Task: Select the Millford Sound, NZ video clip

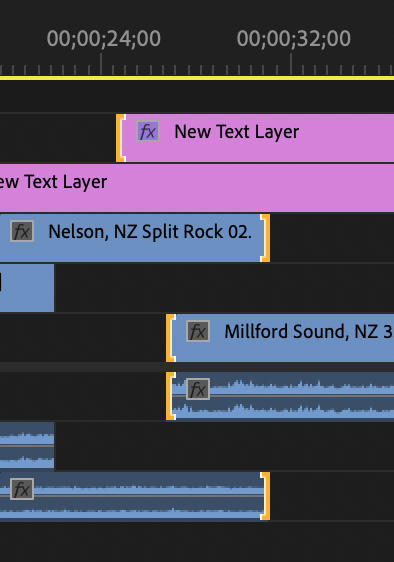Action: [280, 338]
